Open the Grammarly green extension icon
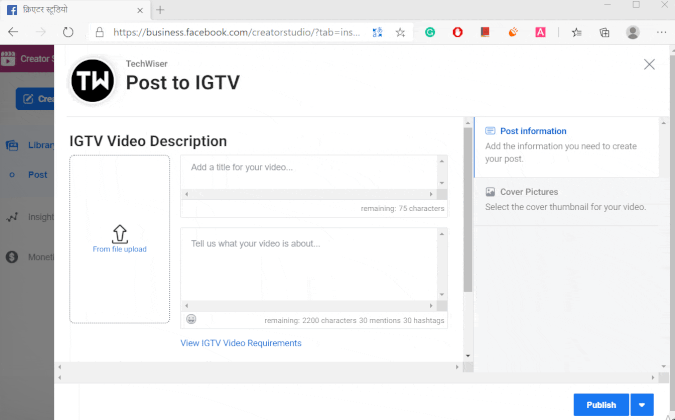 coord(430,32)
